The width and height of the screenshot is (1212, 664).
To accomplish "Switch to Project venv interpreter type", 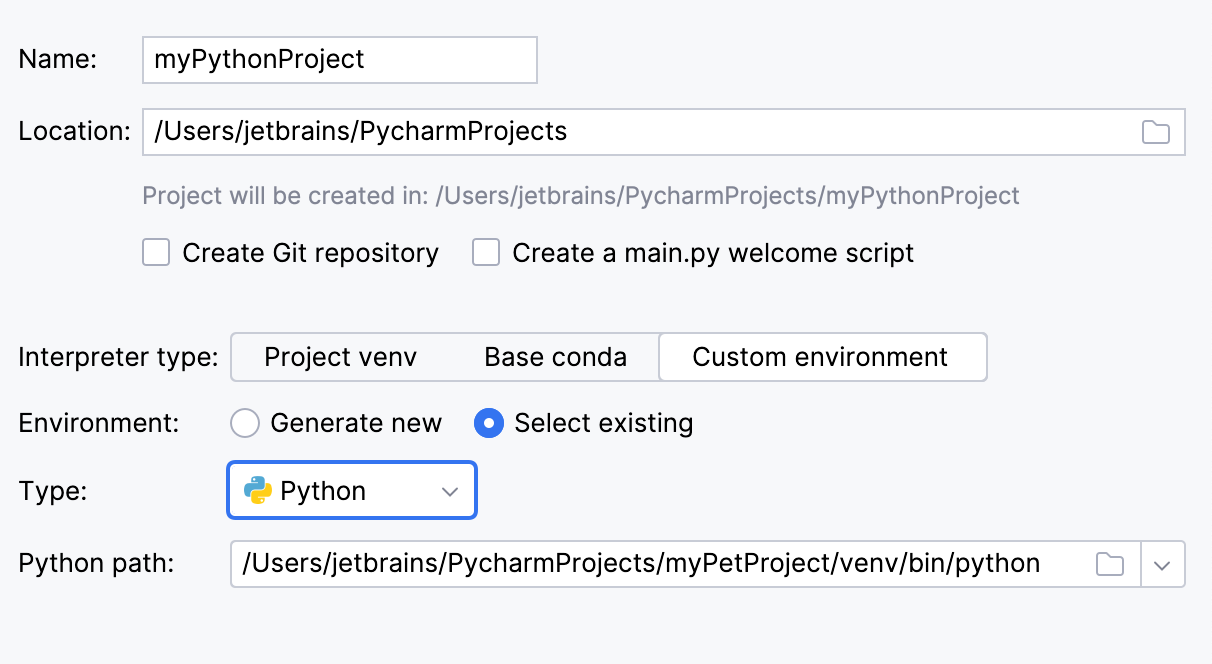I will coord(340,357).
